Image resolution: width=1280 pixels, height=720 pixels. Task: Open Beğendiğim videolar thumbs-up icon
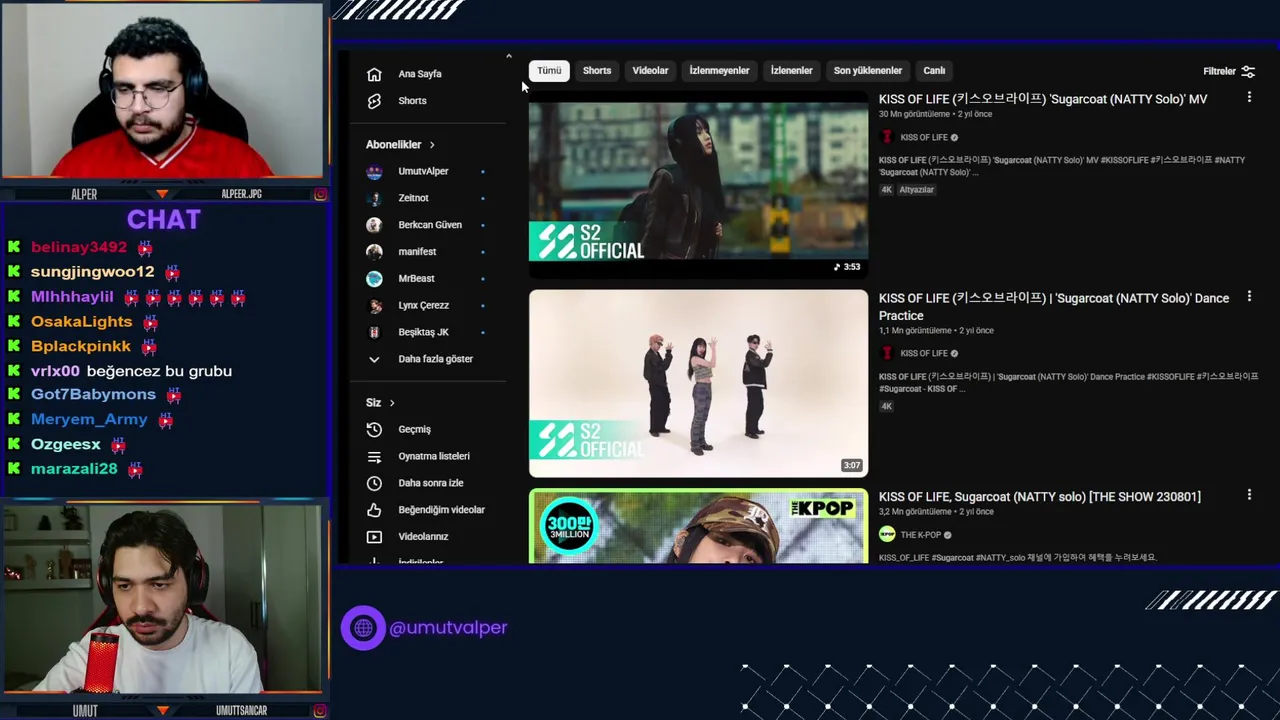(374, 510)
